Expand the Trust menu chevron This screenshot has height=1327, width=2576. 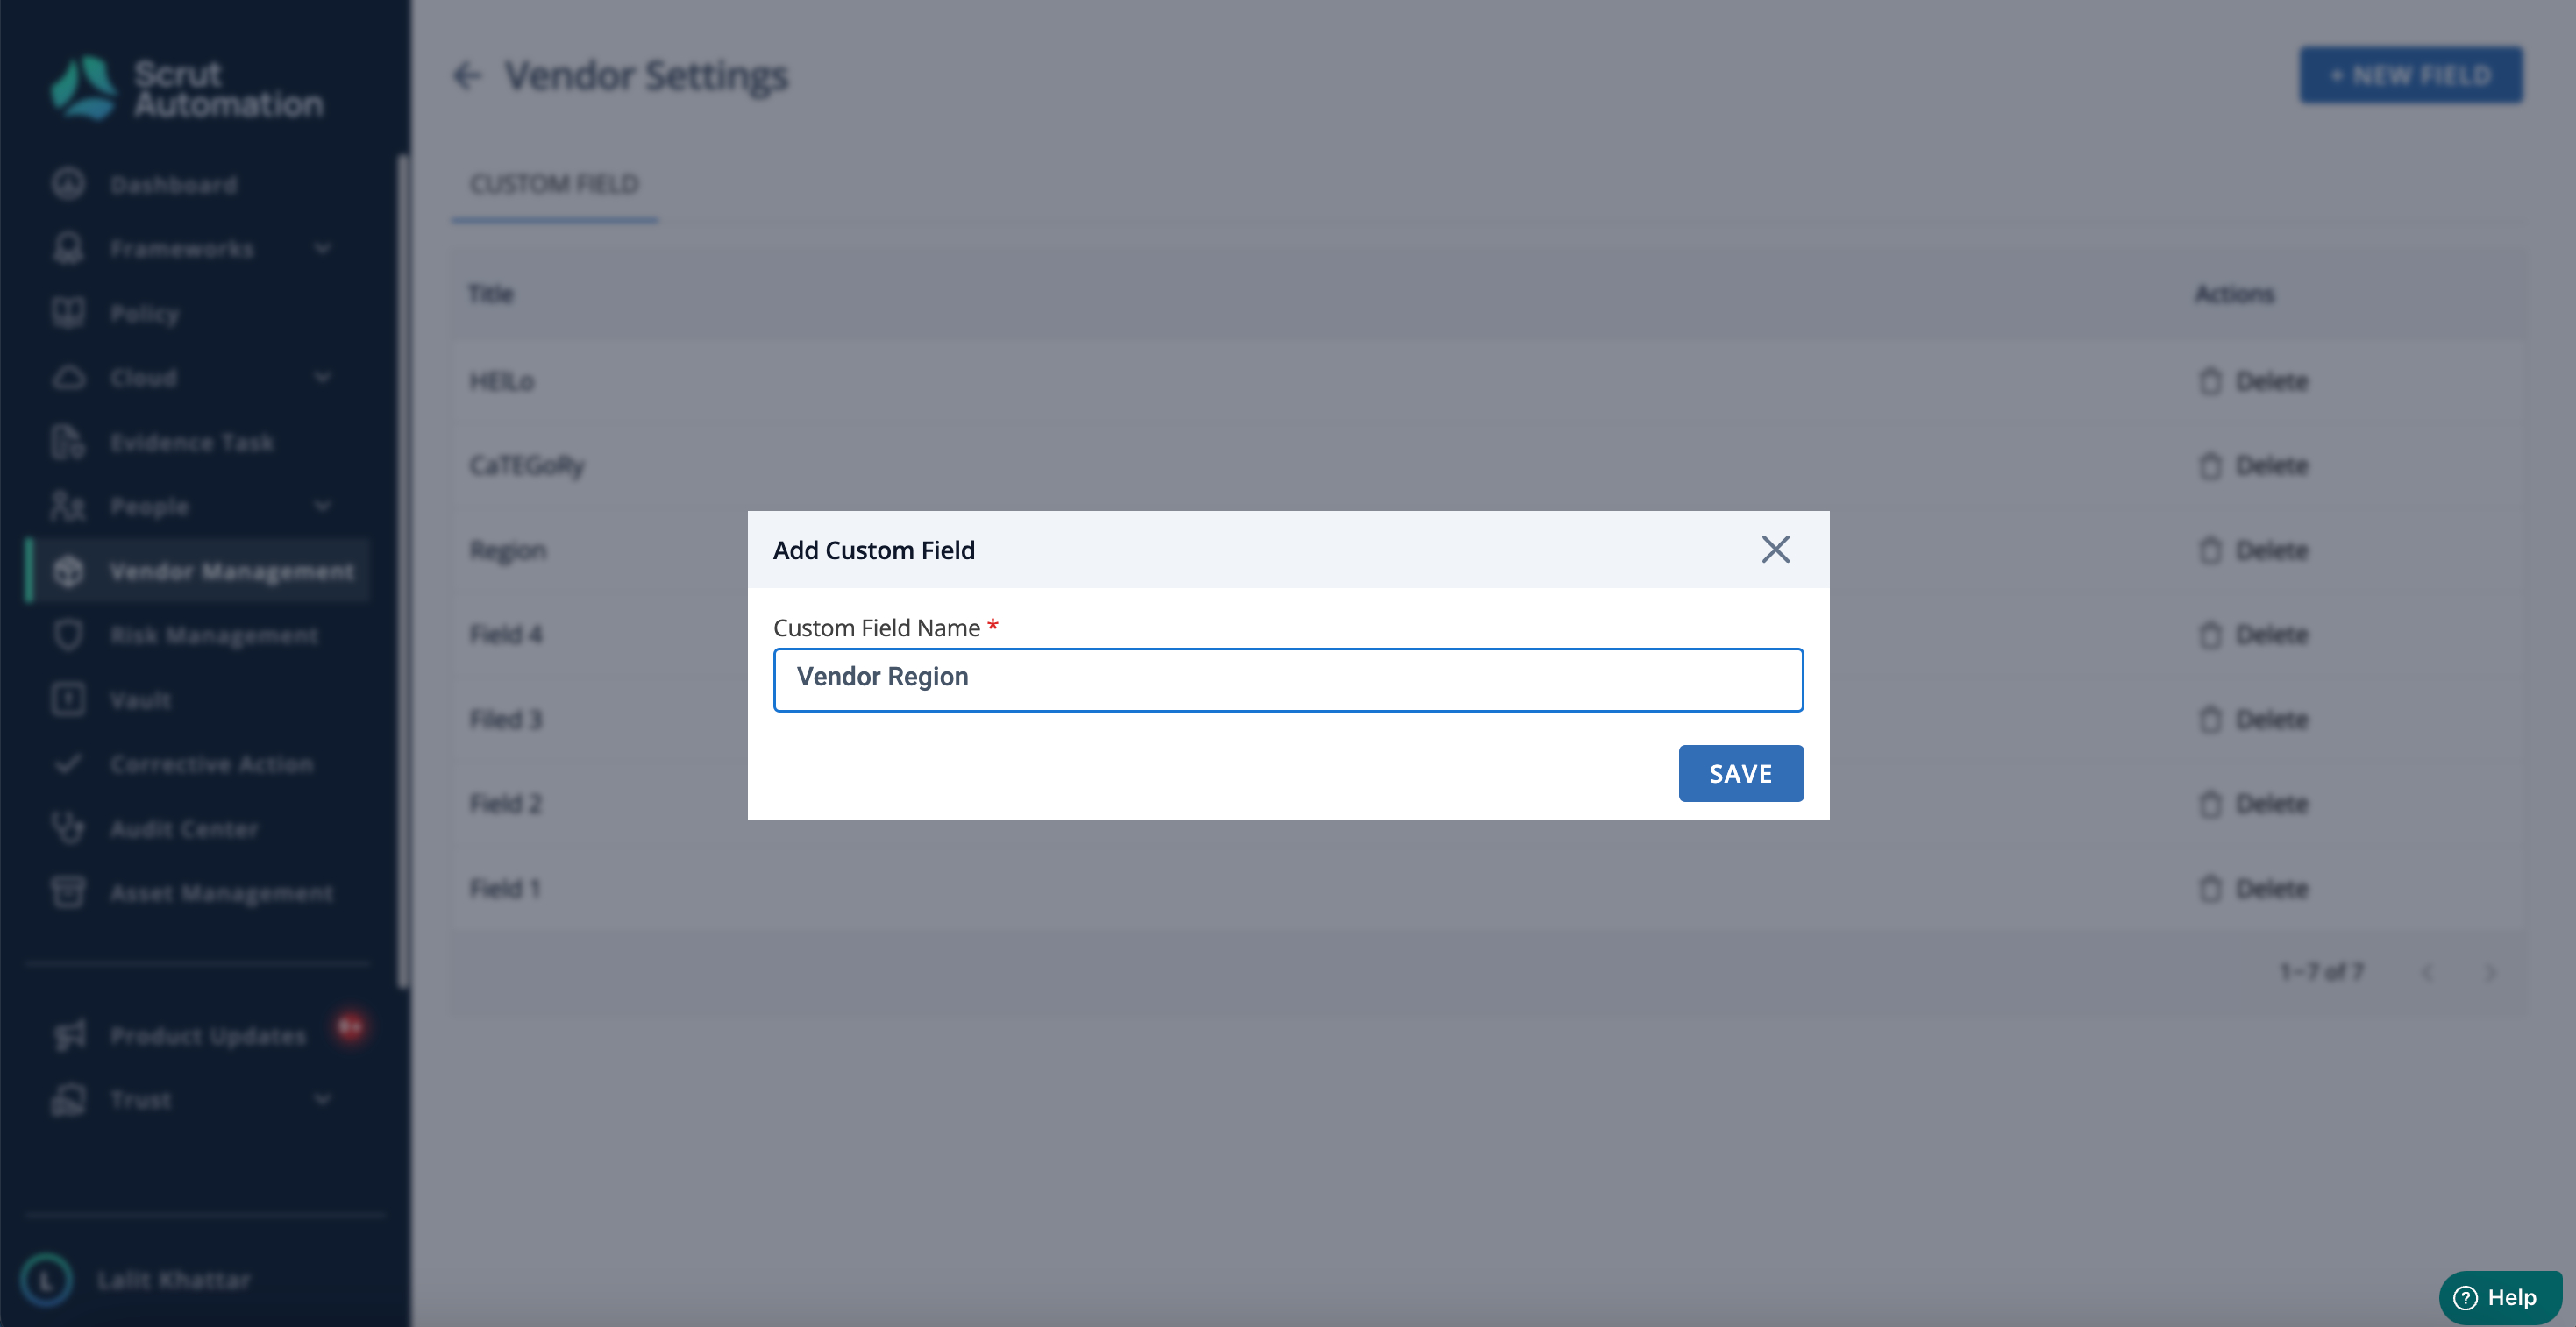pyautogui.click(x=322, y=1100)
